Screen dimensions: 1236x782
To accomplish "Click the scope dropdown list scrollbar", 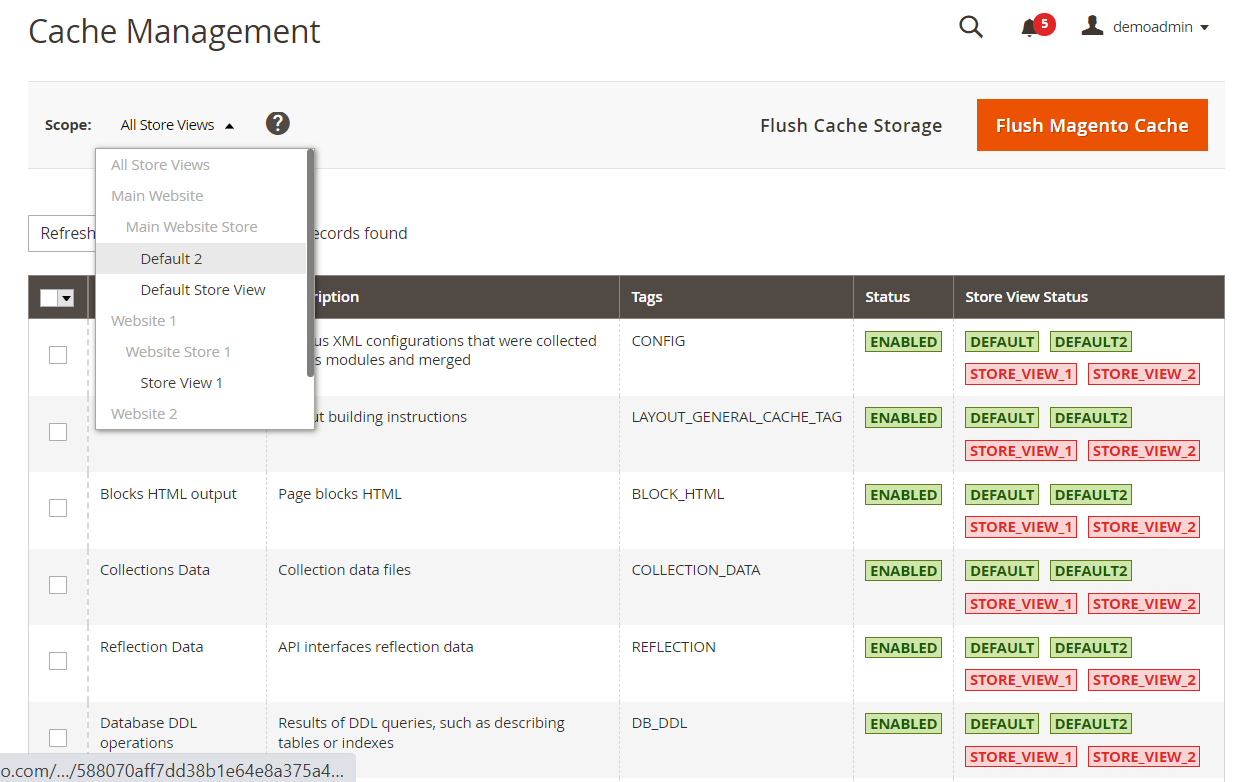I will tap(311, 262).
